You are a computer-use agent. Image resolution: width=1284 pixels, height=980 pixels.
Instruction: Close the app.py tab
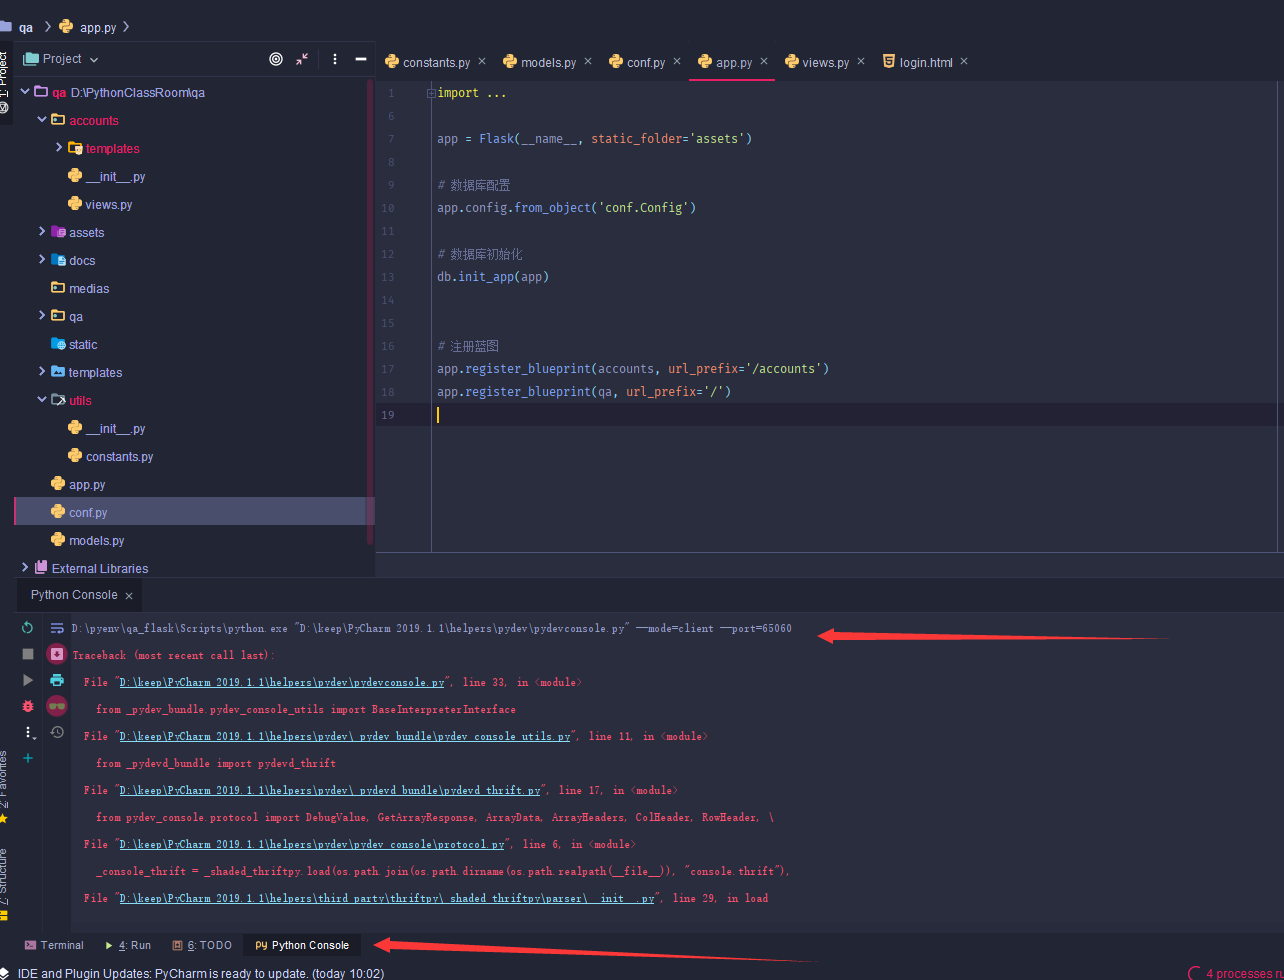pos(765,61)
